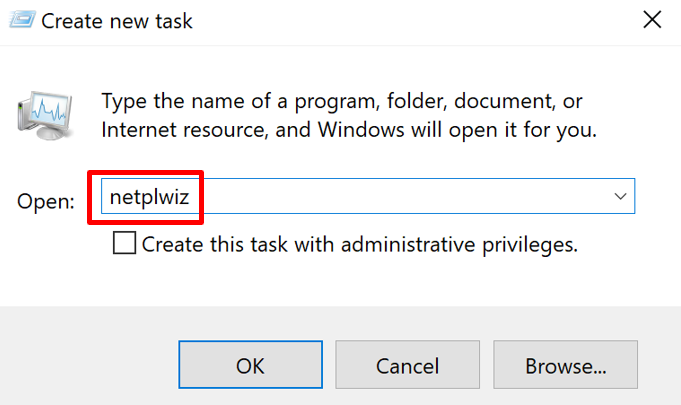
Task: Click the 'Open:' label
Action: coord(46,201)
